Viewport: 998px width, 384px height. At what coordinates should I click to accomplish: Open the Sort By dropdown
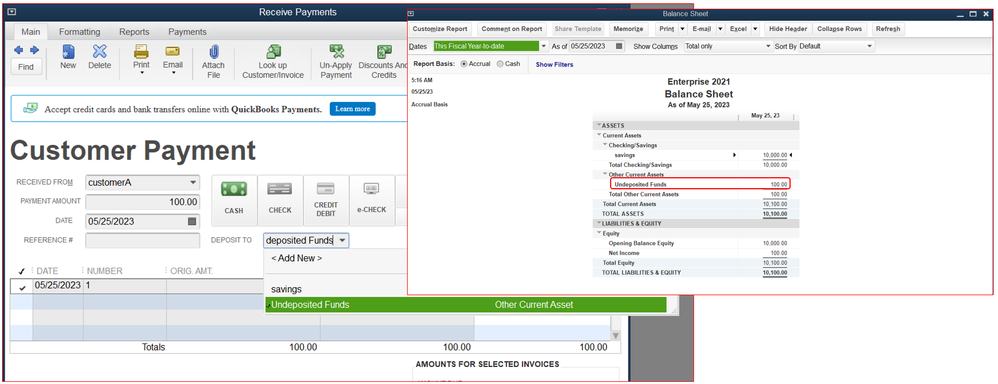point(870,46)
